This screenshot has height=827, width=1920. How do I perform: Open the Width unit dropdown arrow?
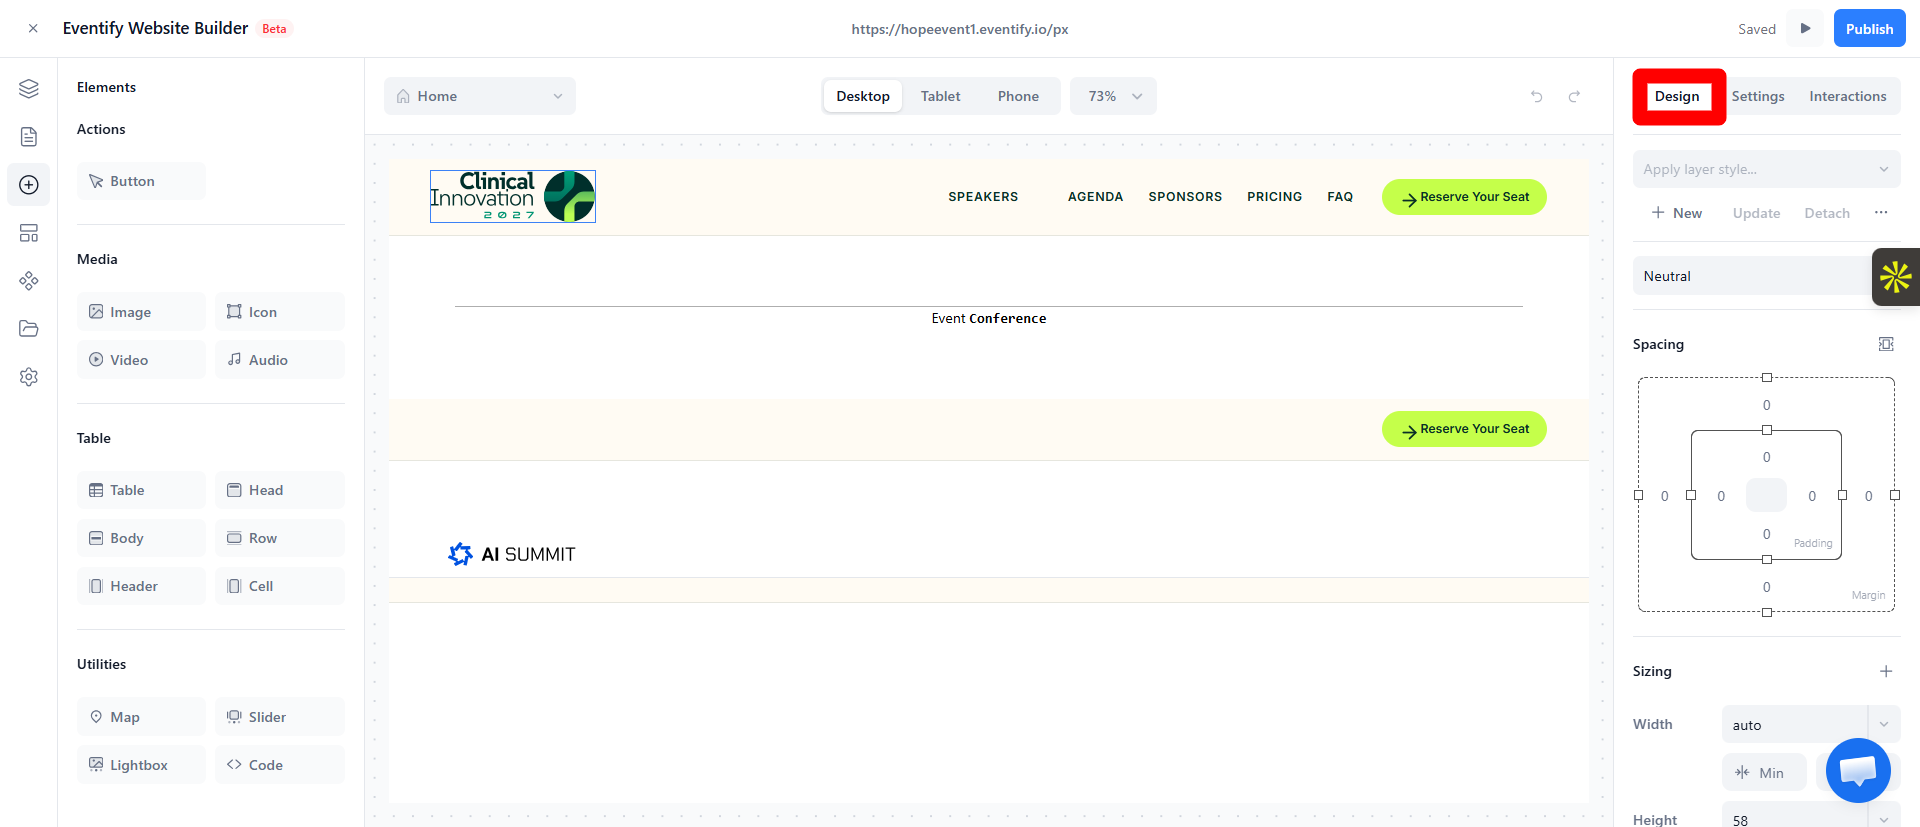point(1884,725)
